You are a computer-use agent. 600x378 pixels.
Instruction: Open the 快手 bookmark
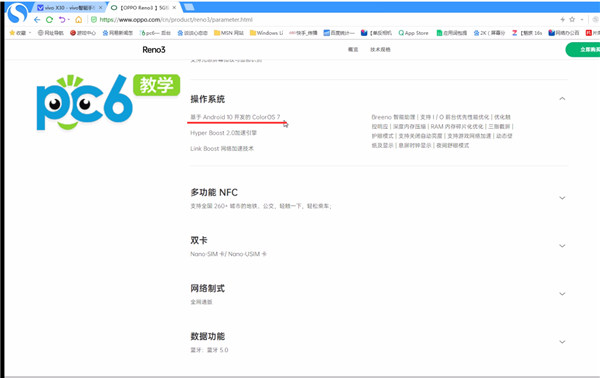(303, 33)
